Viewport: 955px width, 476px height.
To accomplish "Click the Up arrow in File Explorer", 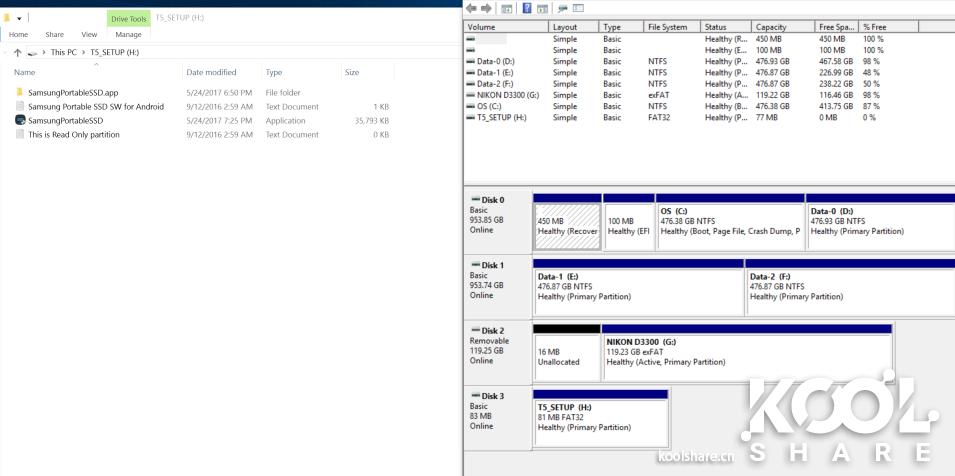I will click(x=18, y=52).
